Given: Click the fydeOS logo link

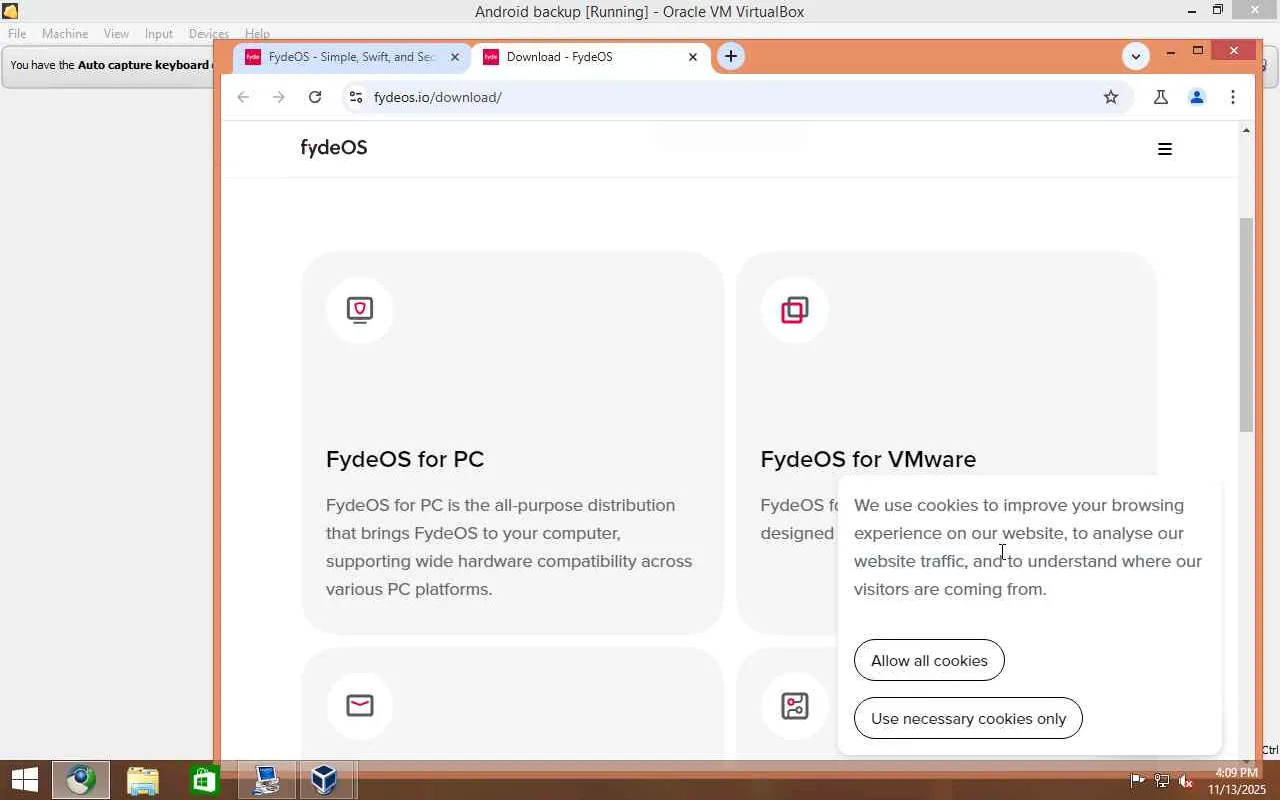Looking at the screenshot, I should [x=334, y=148].
